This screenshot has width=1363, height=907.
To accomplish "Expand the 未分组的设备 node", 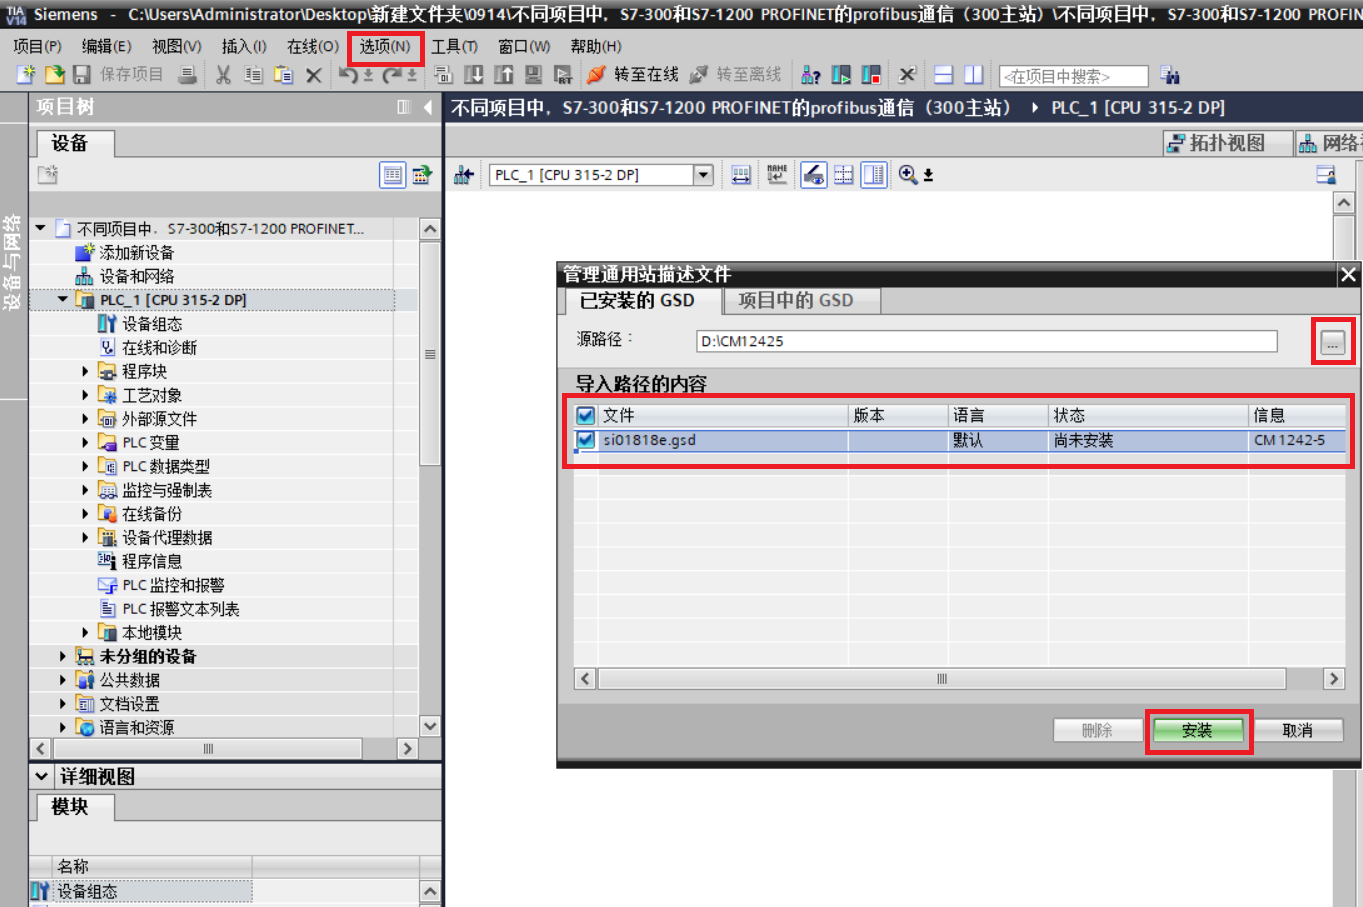I will pos(63,656).
